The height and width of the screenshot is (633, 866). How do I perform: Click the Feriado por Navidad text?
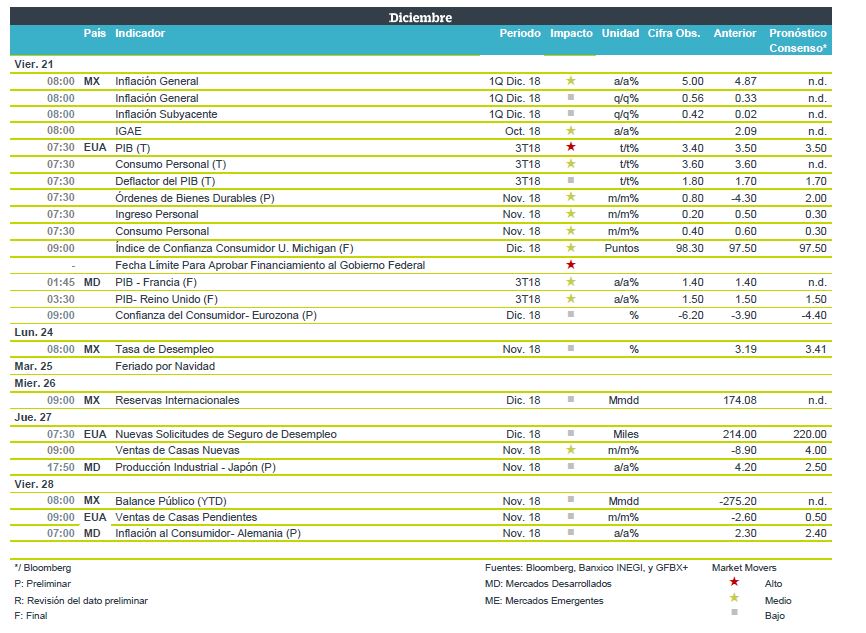(165, 366)
